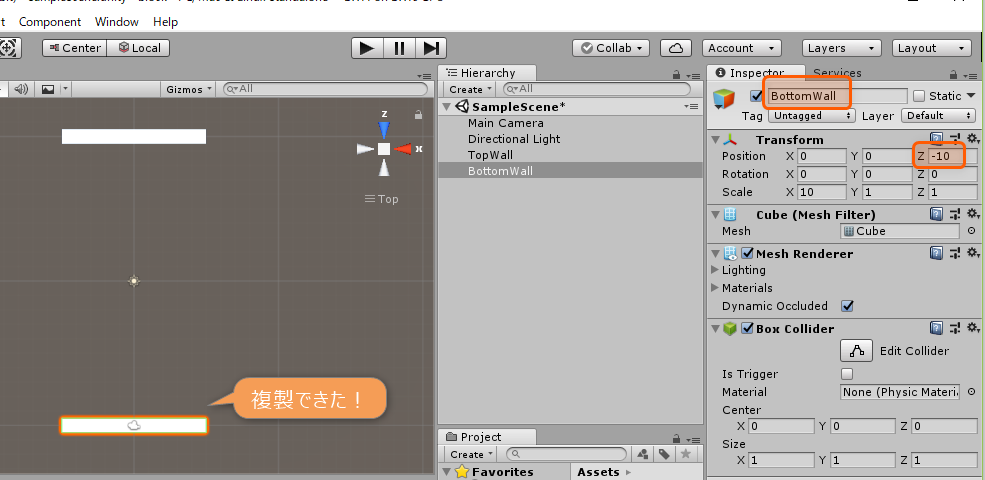Viewport: 985px width, 480px height.
Task: Select Directional Light in Hierarchy
Action: pyautogui.click(x=514, y=139)
